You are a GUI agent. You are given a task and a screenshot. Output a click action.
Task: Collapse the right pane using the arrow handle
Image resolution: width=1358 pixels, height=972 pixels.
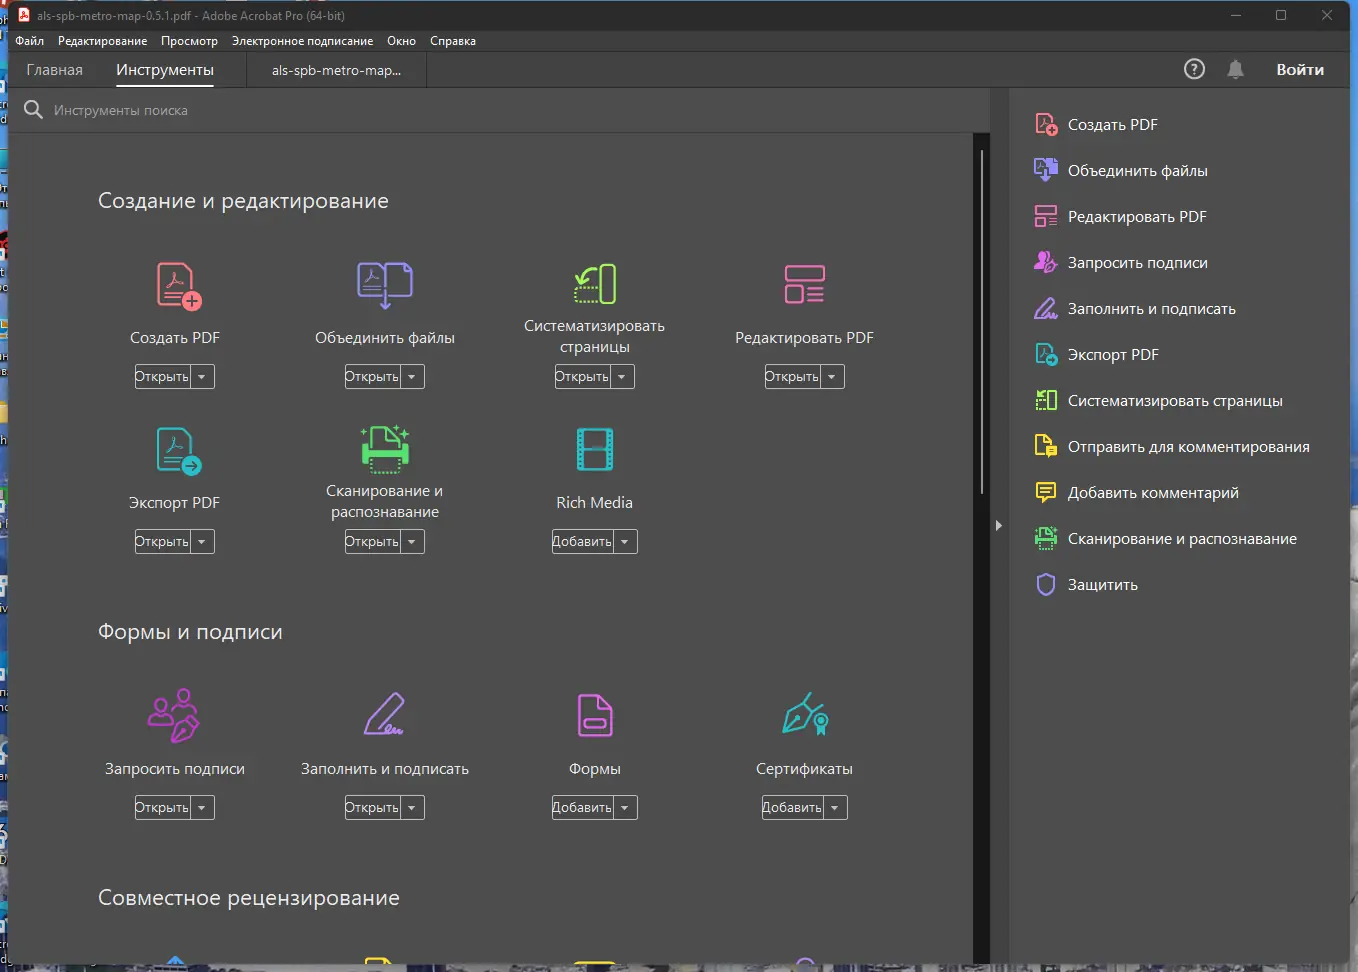click(998, 525)
